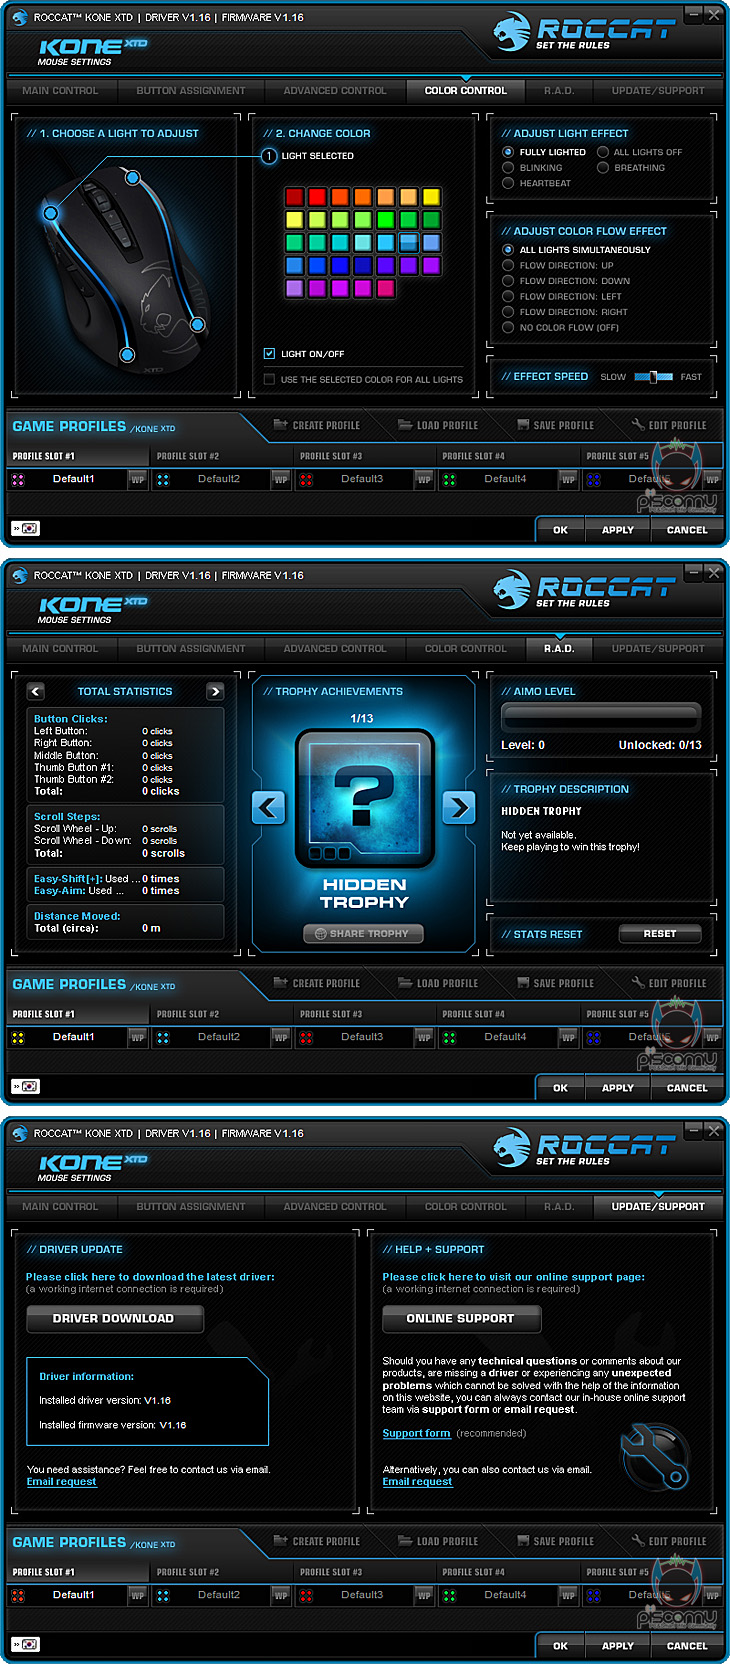Click the Aimo Level progress bar
The height and width of the screenshot is (1664, 730).
(601, 716)
